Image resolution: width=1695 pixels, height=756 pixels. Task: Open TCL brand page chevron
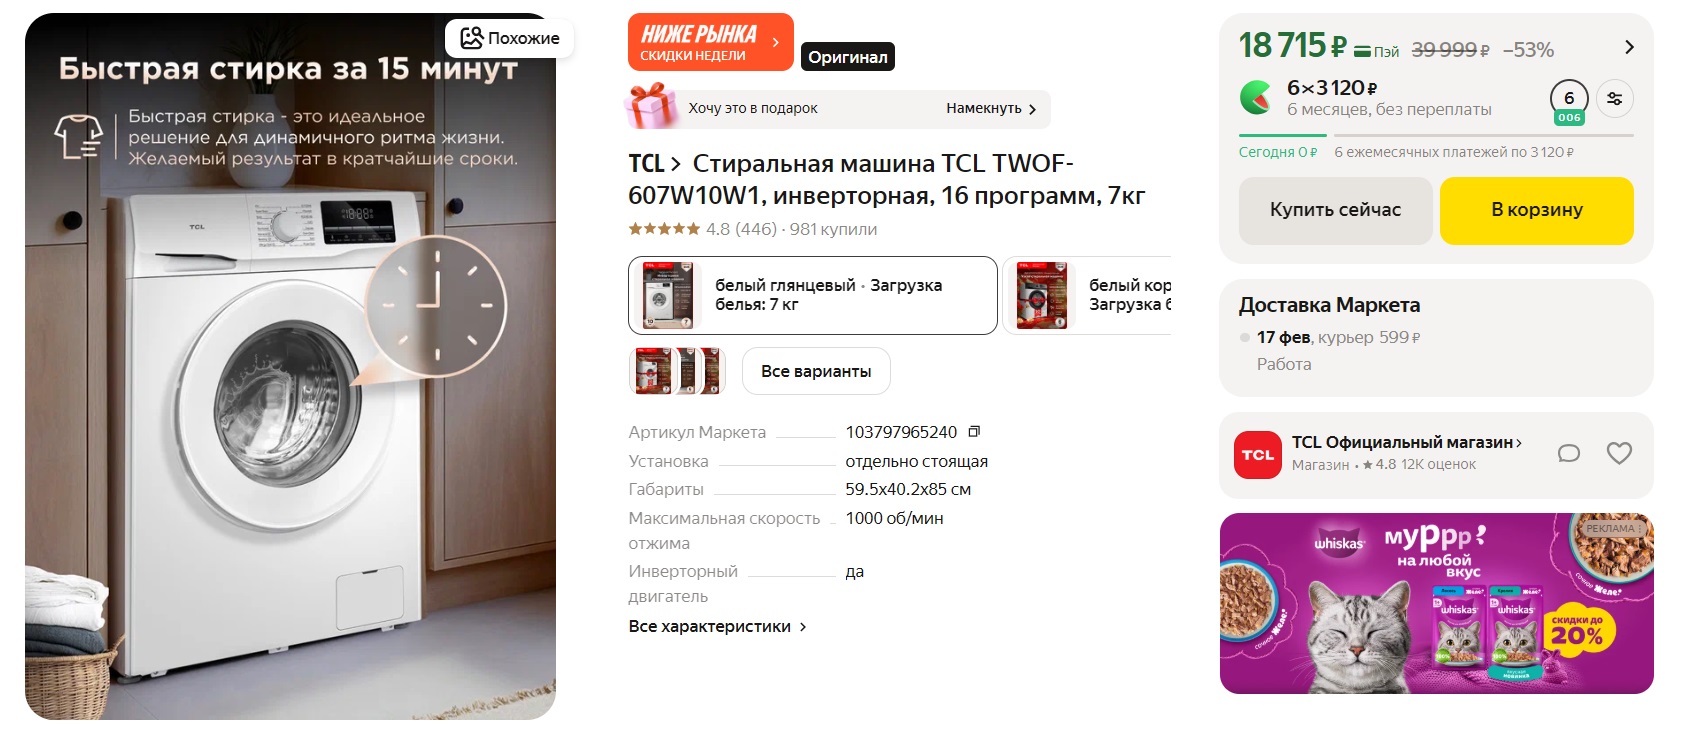(676, 164)
